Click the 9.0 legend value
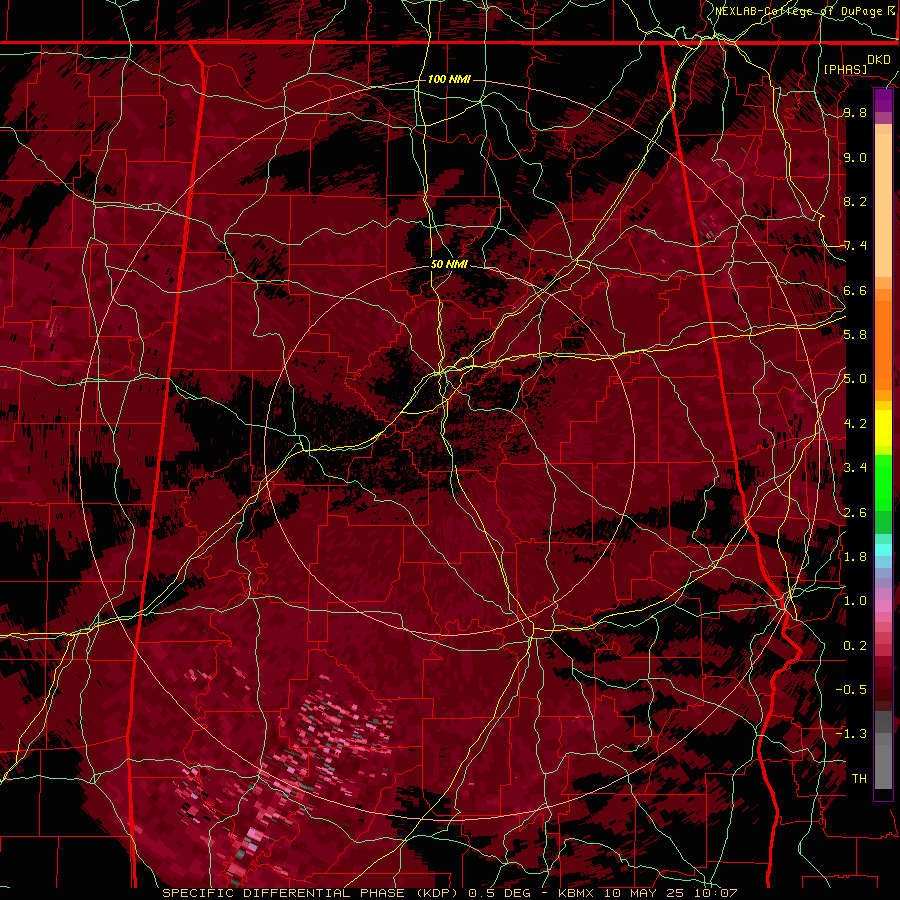Image resolution: width=900 pixels, height=900 pixels. [x=855, y=157]
